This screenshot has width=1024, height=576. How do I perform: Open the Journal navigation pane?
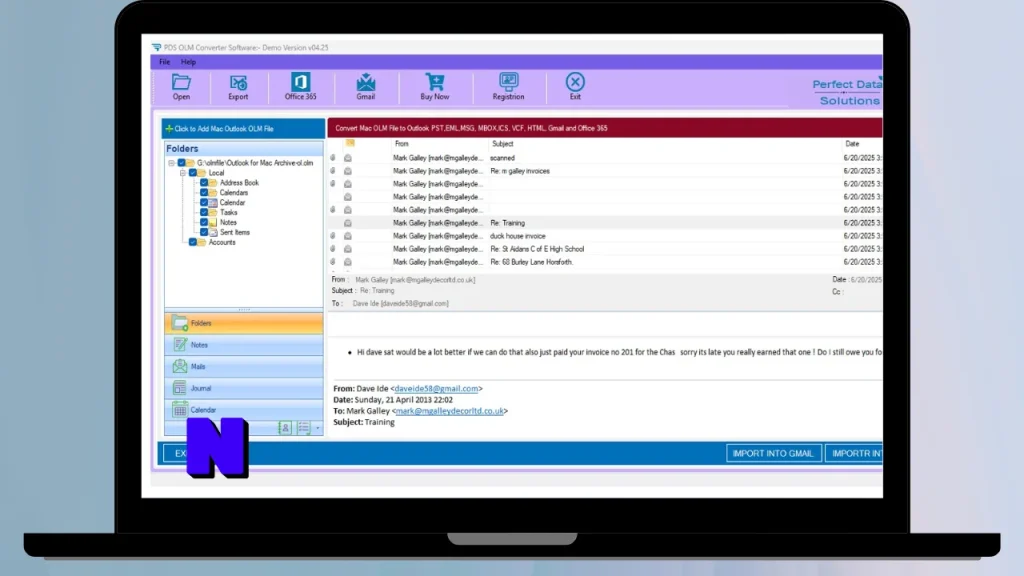[x=244, y=388]
